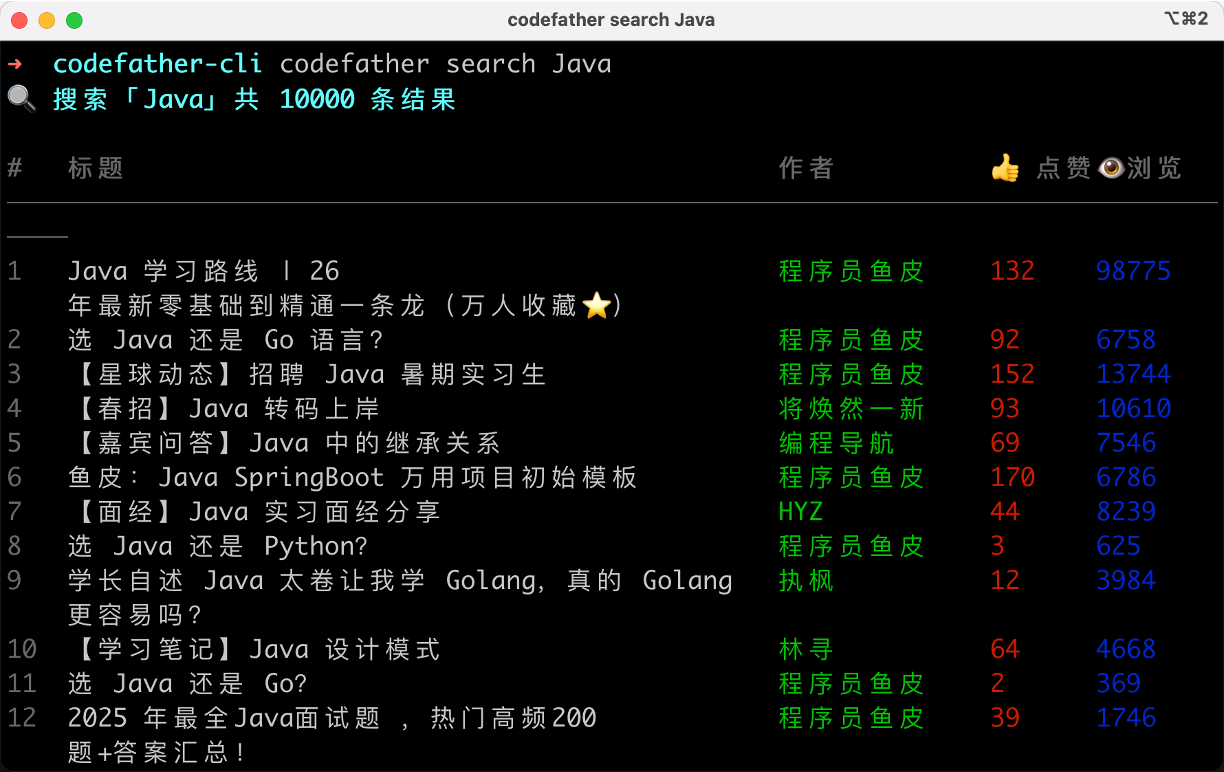Click like count 170 for SpringBoot template
The image size is (1224, 772).
(x=1012, y=477)
